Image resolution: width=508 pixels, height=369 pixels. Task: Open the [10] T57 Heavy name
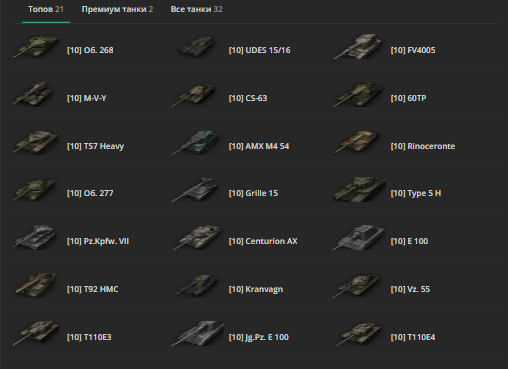coord(95,146)
